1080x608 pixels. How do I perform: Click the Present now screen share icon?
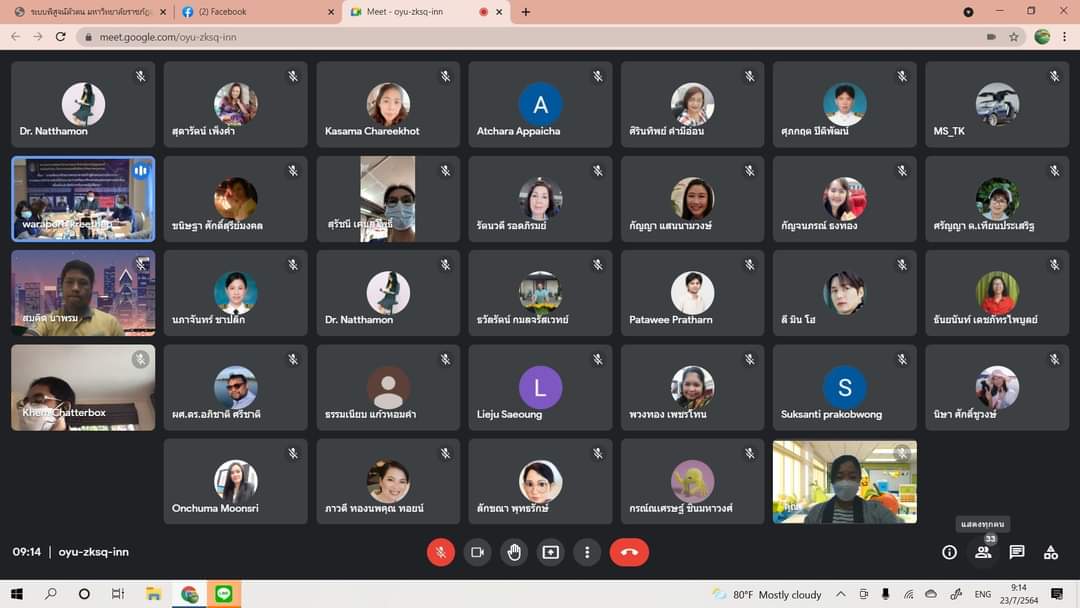(550, 552)
